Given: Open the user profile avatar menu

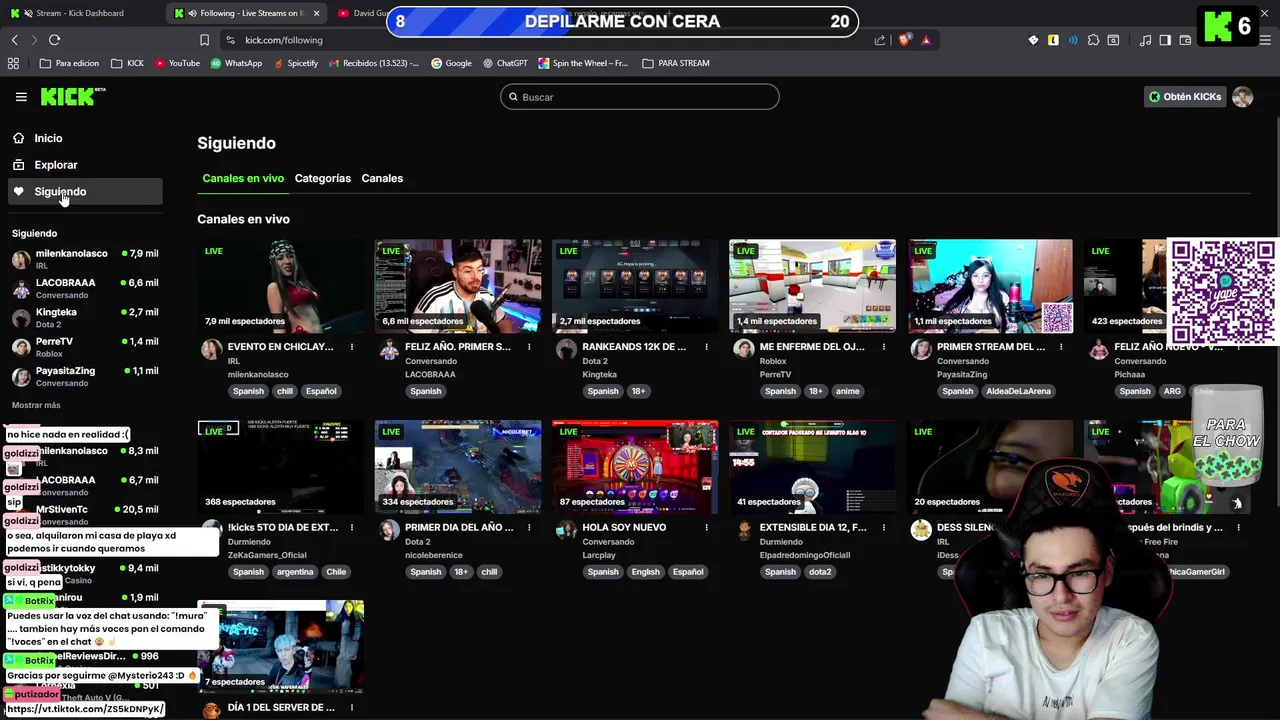Looking at the screenshot, I should click(1242, 97).
